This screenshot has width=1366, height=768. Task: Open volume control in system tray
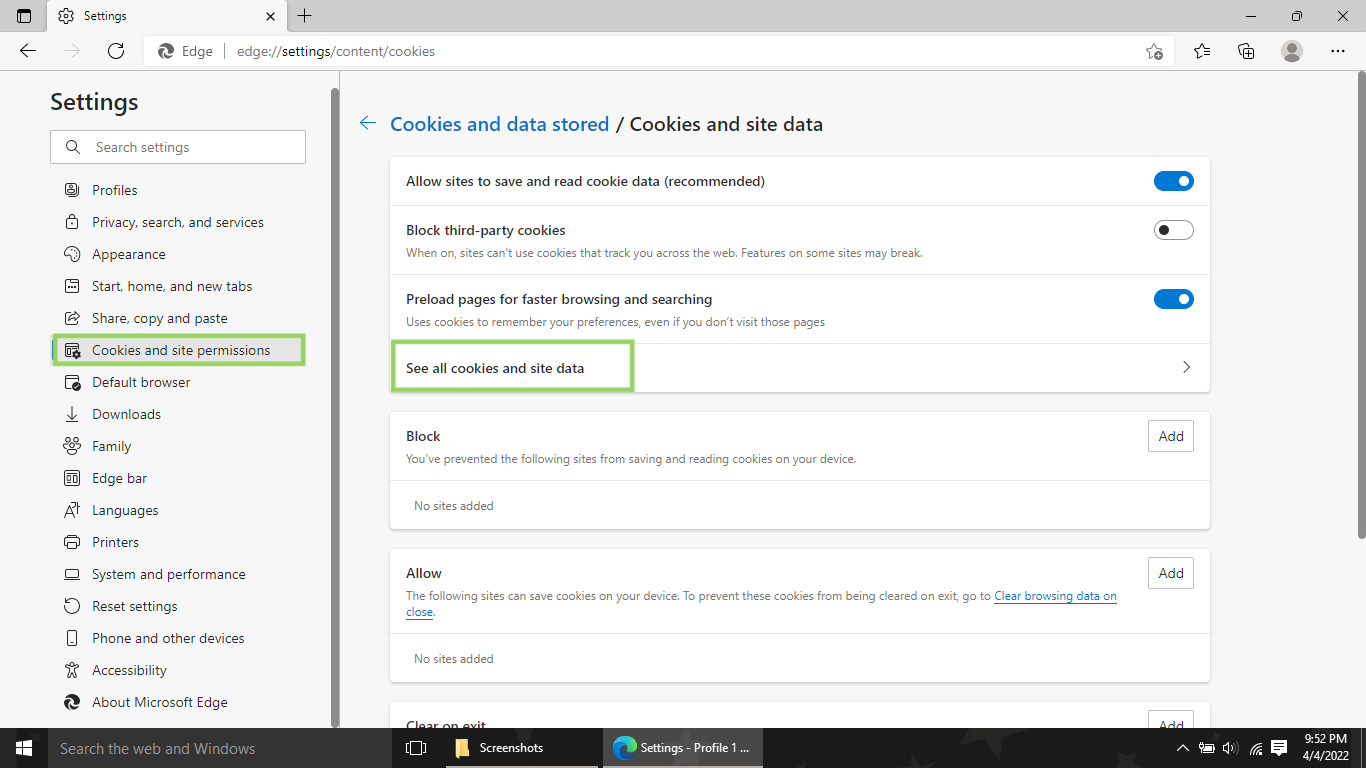click(x=1230, y=748)
